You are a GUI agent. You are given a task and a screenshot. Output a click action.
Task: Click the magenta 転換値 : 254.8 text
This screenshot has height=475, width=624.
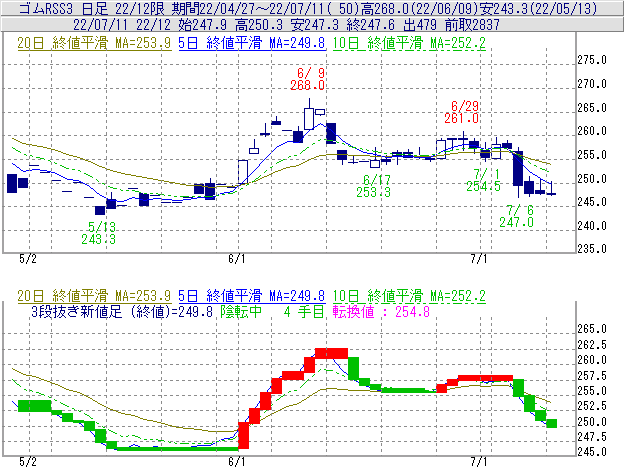pos(381,311)
